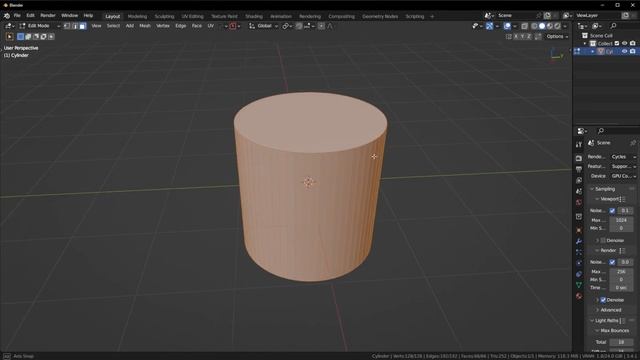Toggle Z axis mirror button
This screenshot has height=360, width=640.
[529, 37]
